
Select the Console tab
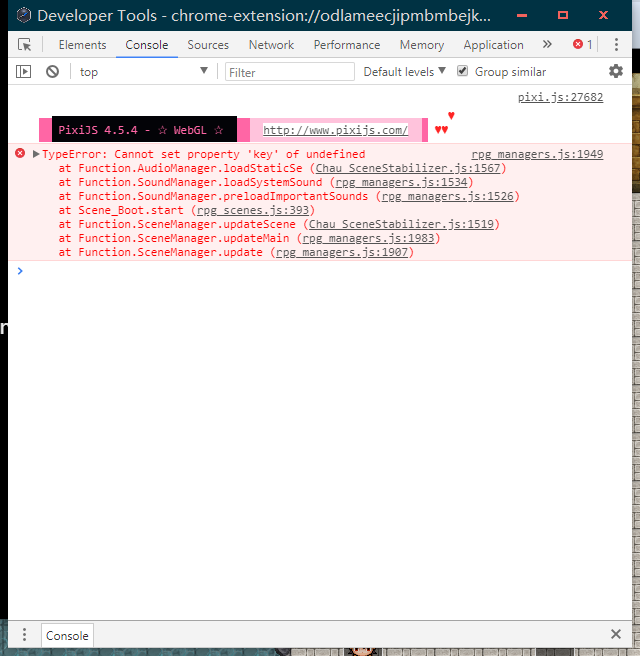click(x=147, y=45)
